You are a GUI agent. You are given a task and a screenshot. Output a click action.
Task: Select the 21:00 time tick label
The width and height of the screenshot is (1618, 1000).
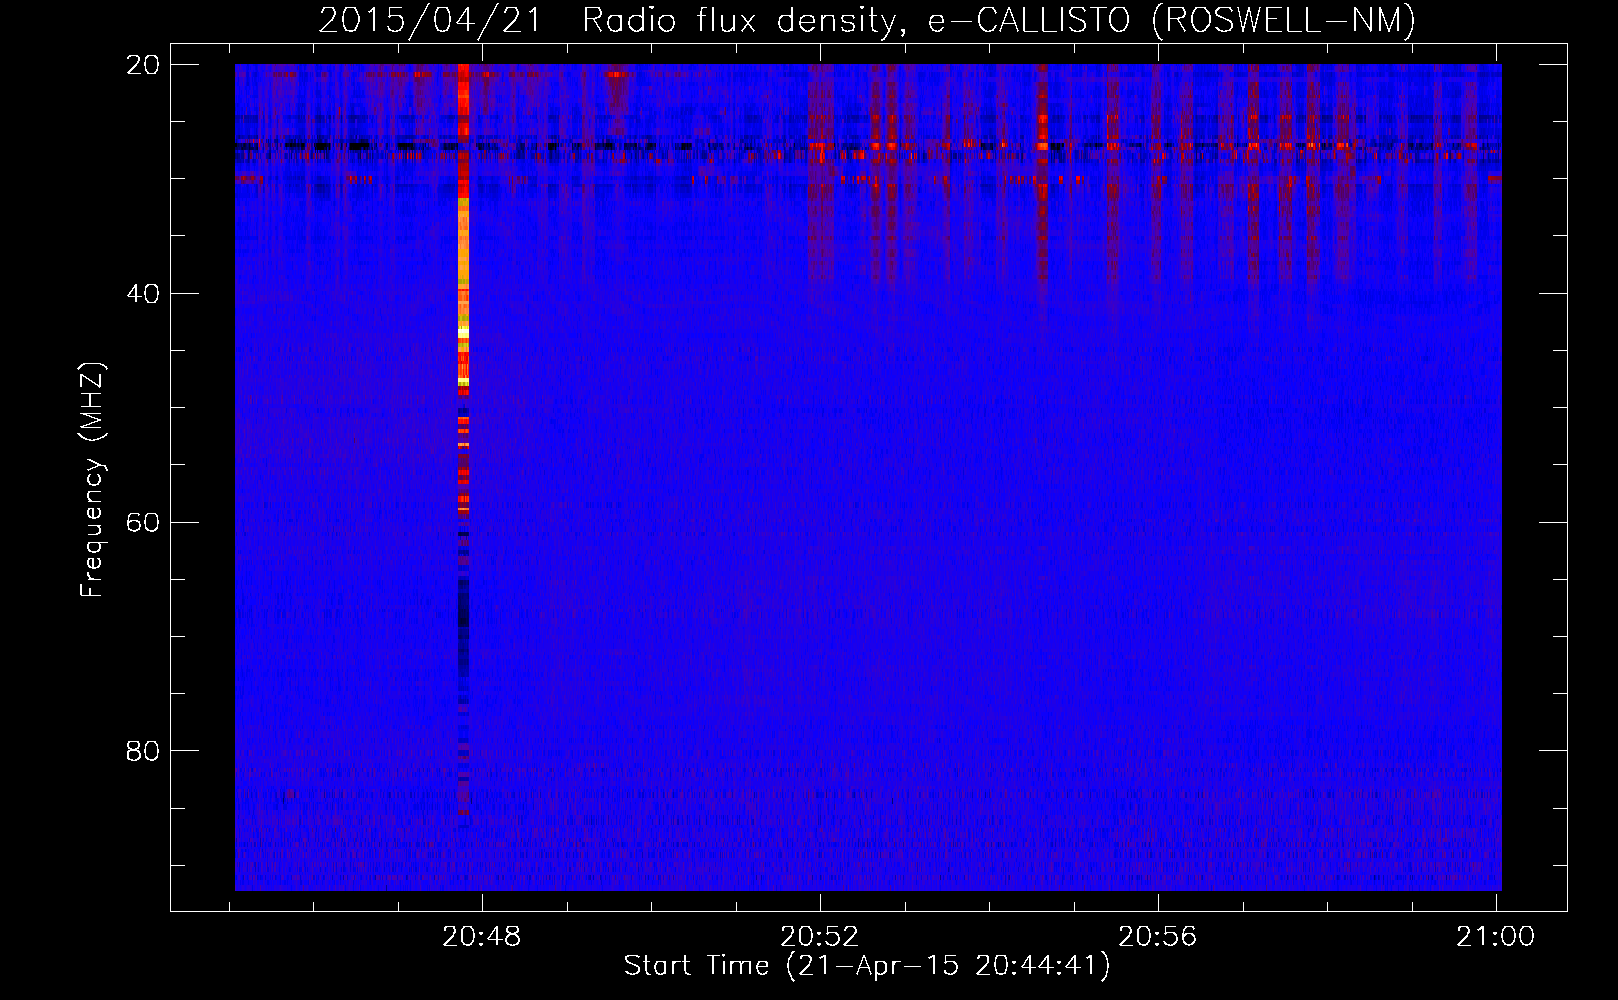(1496, 936)
